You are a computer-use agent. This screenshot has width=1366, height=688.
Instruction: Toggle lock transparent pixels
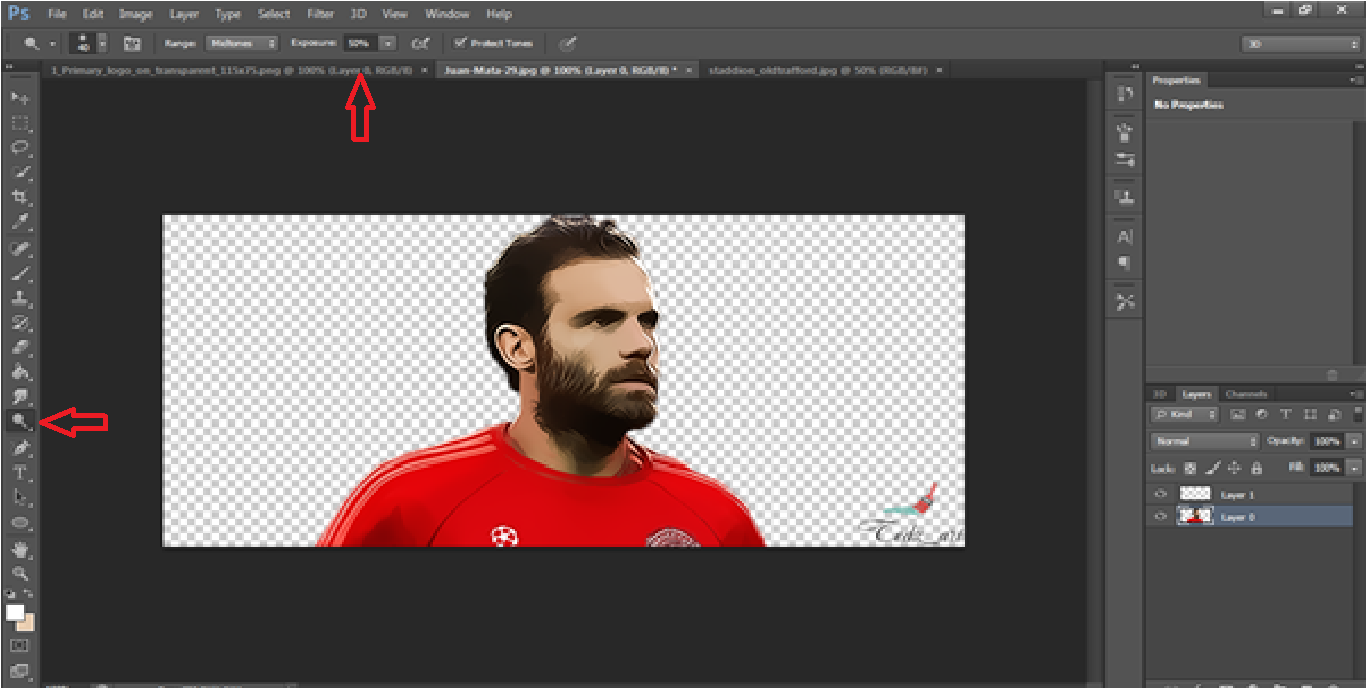1190,467
